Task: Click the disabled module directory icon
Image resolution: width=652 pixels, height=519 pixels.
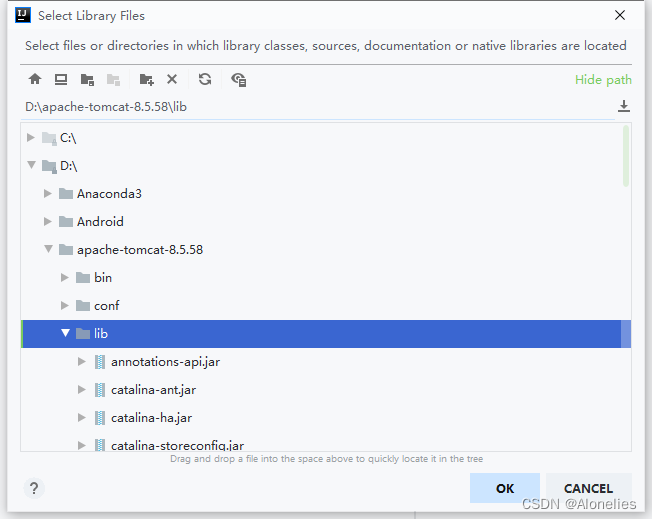Action: (x=113, y=79)
